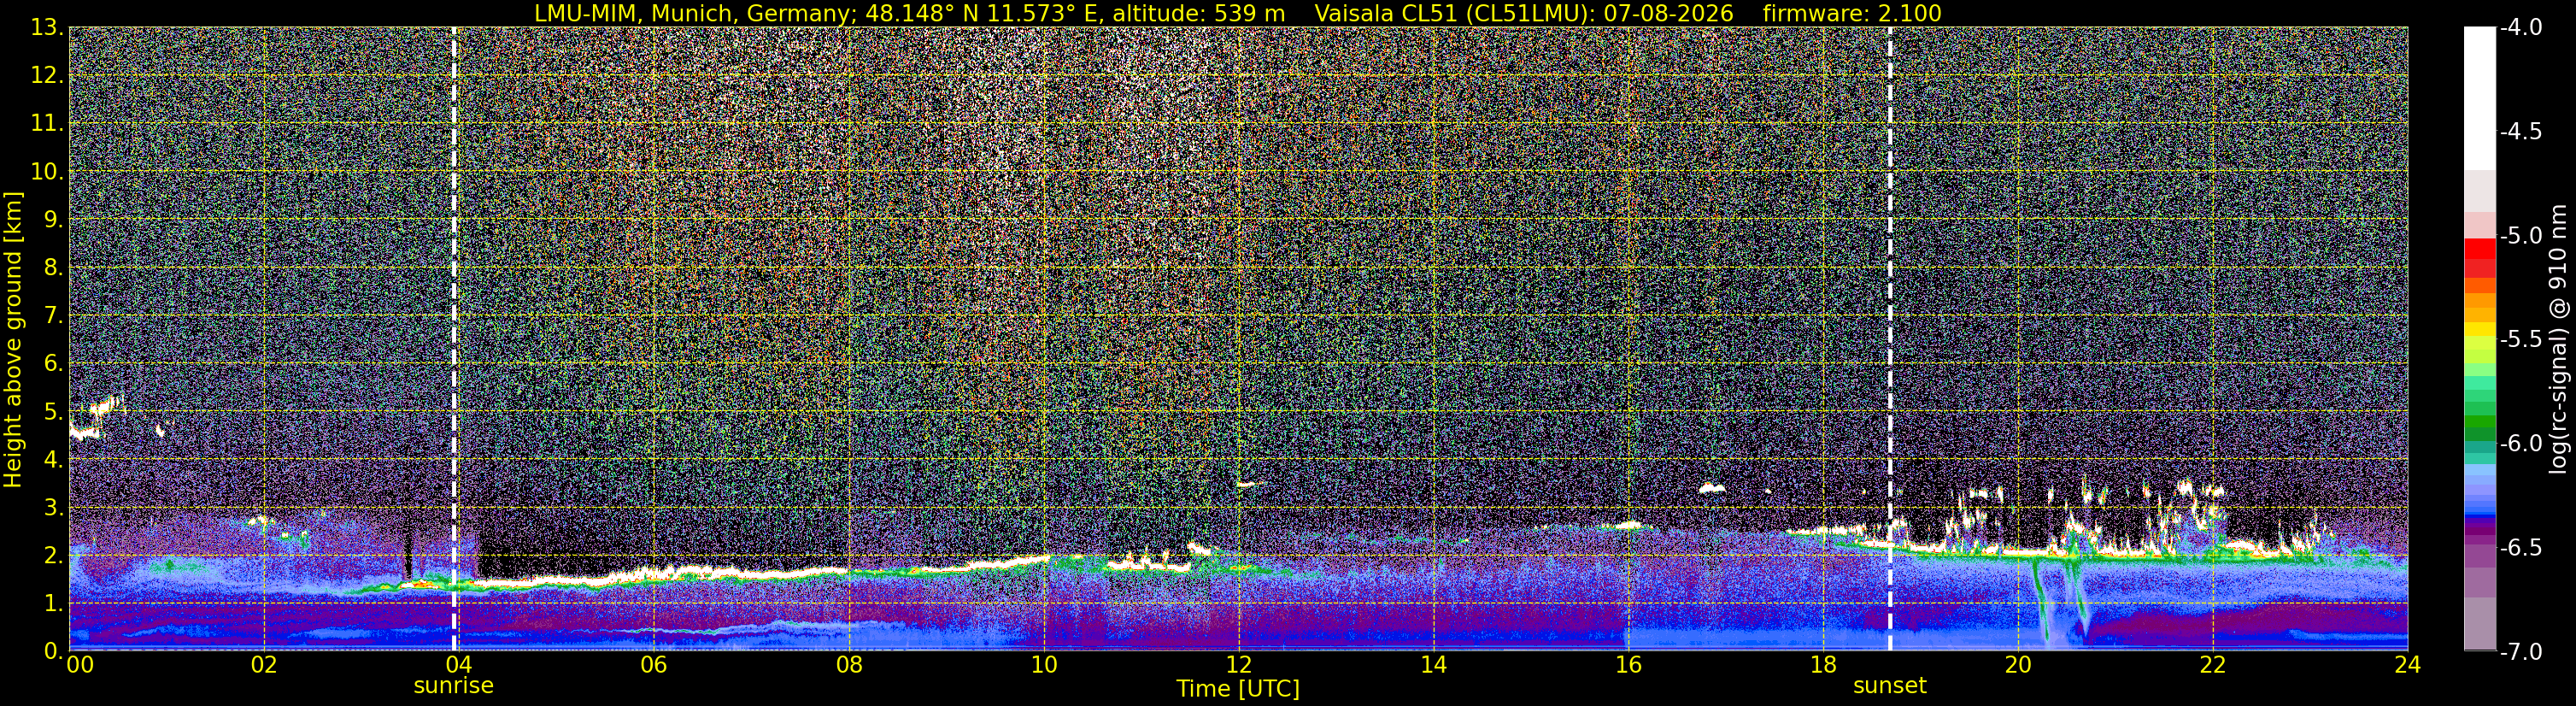The height and width of the screenshot is (706, 2576).
Task: Click time axis tick label '20'
Action: coord(2018,666)
